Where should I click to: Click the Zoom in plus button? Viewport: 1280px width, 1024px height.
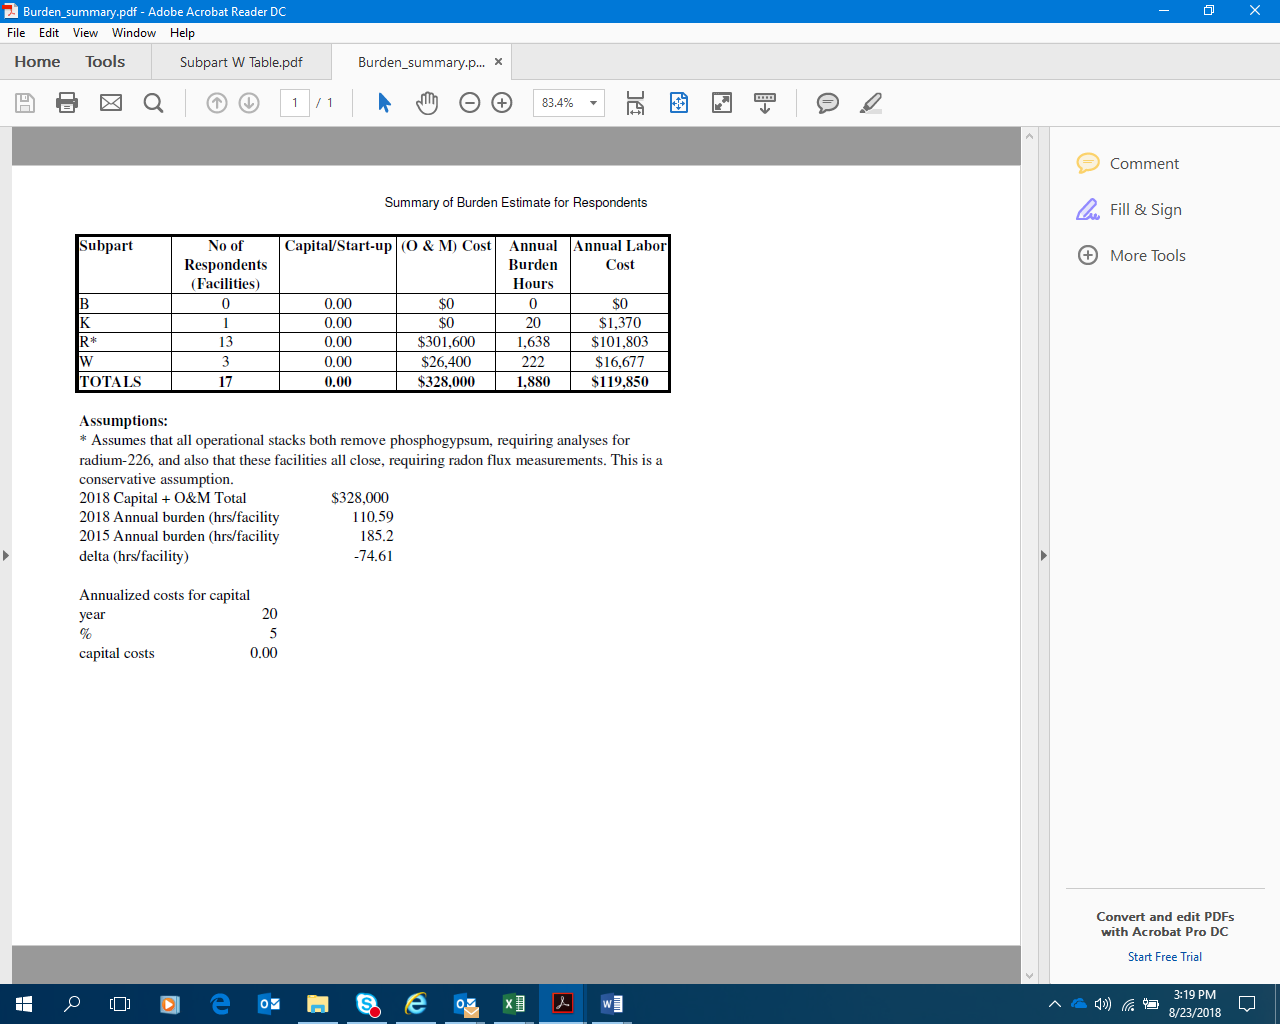coord(502,102)
